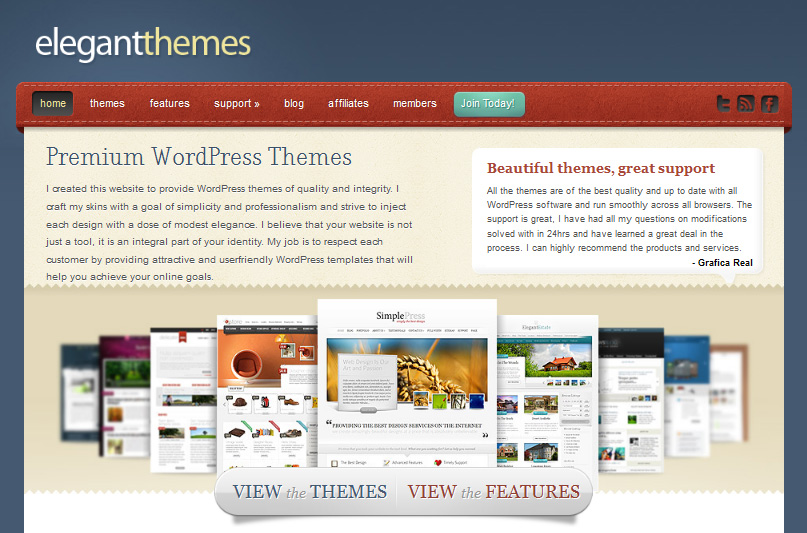The image size is (807, 533).
Task: Select the wood-framed theme preview at far right
Action: [x=729, y=394]
